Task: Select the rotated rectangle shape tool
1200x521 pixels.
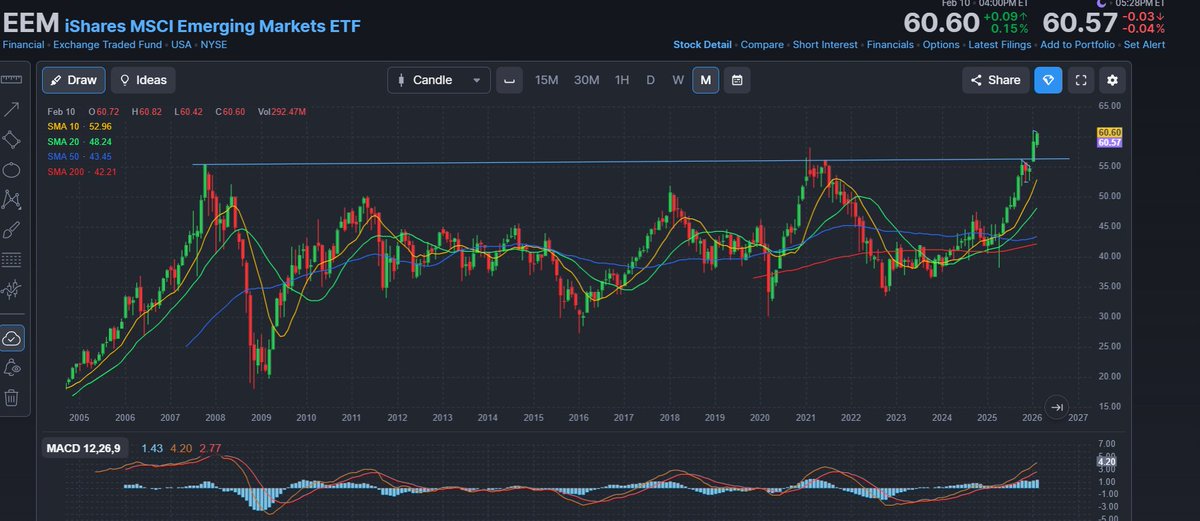Action: [x=12, y=139]
